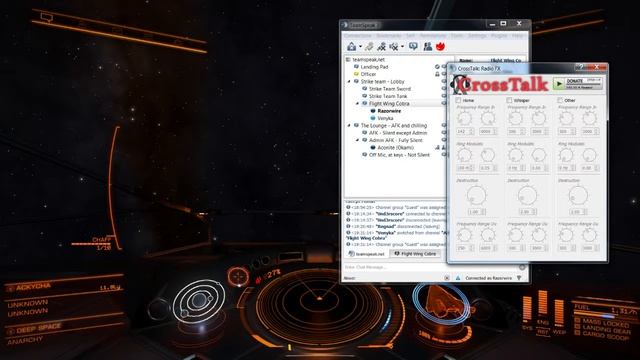The width and height of the screenshot is (640, 360).
Task: Open the Plugins menu in TeamSpeak
Action: point(499,36)
